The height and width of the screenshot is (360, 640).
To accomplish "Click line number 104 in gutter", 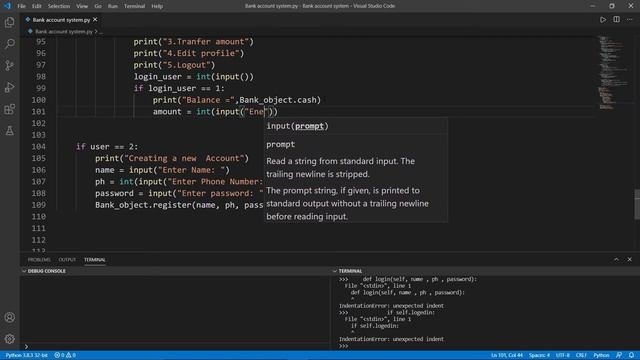I will point(39,147).
